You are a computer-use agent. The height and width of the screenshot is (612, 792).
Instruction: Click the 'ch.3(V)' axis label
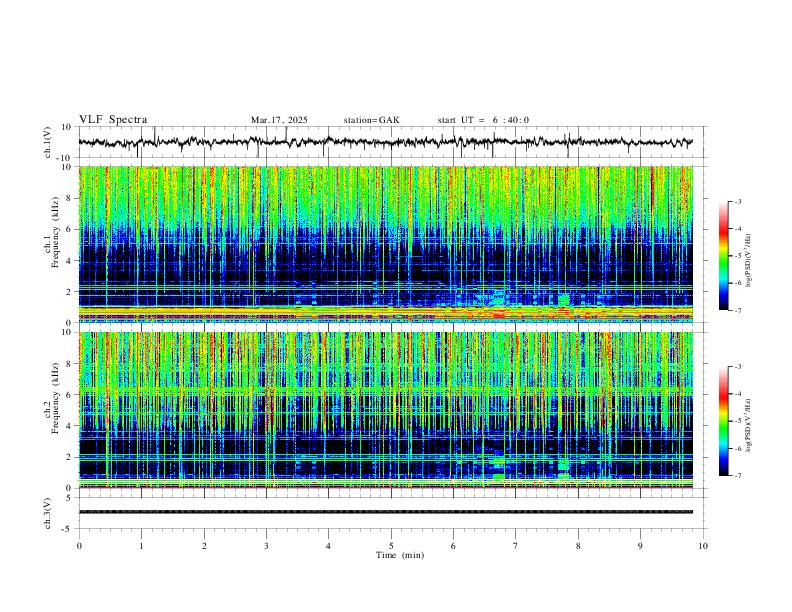click(48, 514)
